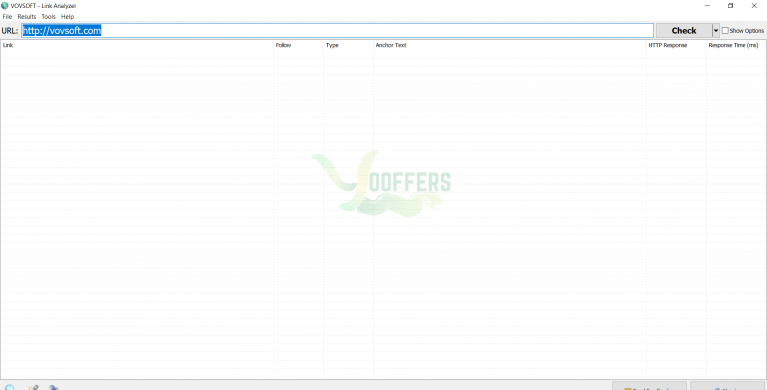This screenshot has height=390, width=767.
Task: Enable the Show Options checkbox
Action: (725, 30)
